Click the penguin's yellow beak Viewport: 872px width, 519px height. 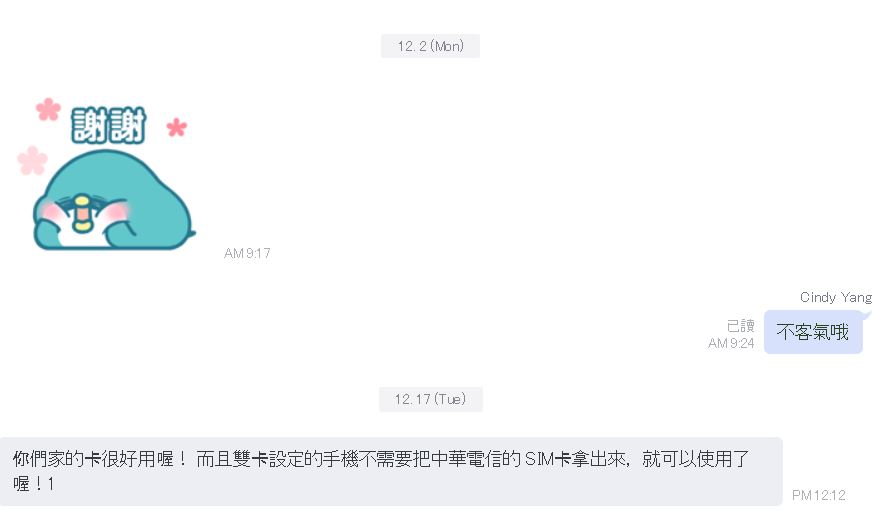coord(82,213)
